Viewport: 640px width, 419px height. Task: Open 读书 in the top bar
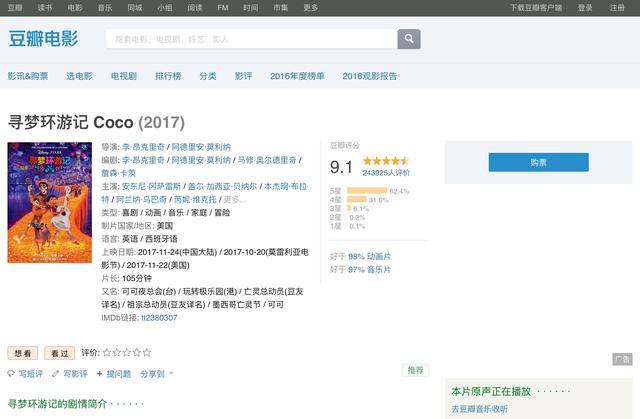[45, 7]
